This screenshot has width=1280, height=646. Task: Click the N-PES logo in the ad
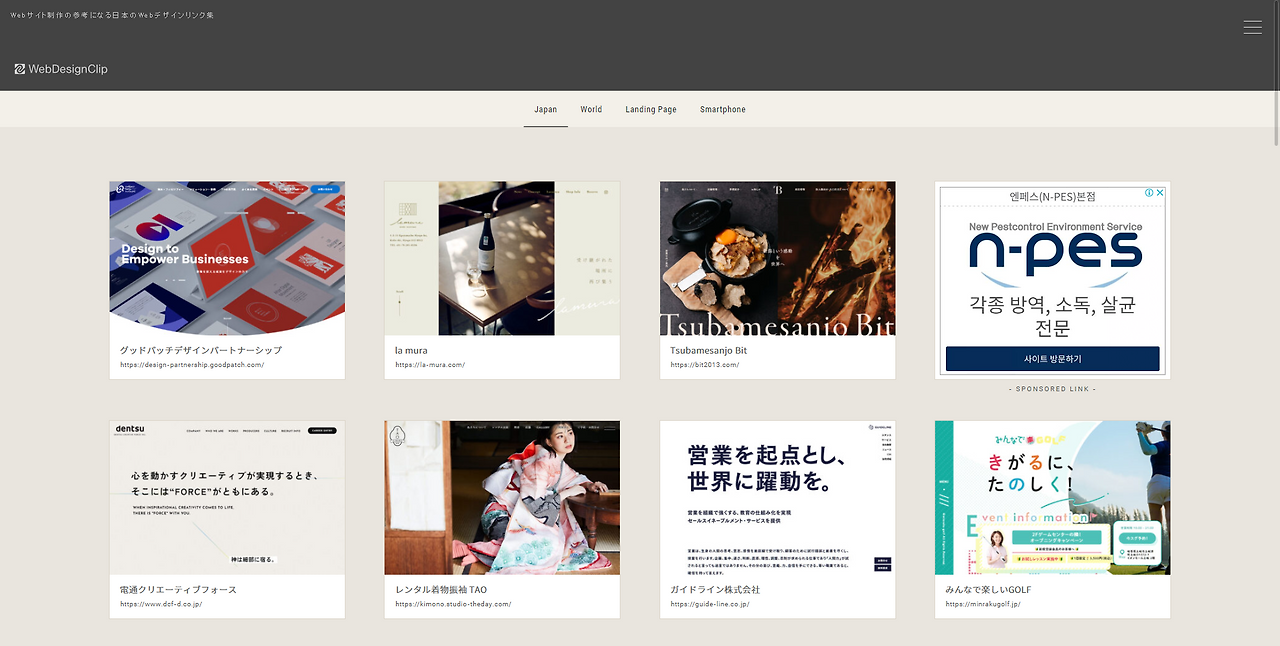coord(1055,254)
